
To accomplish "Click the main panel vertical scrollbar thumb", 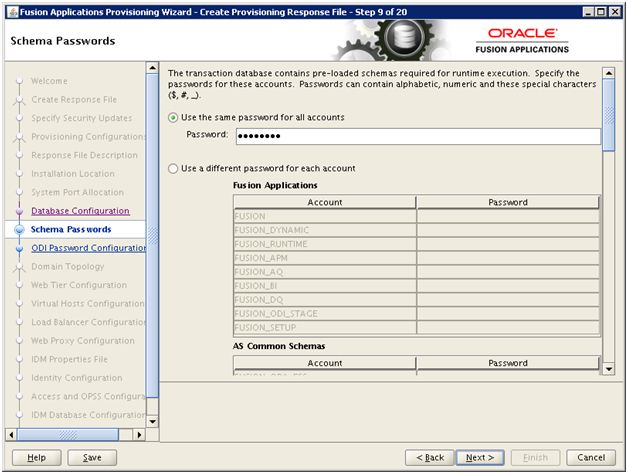I will pos(609,115).
